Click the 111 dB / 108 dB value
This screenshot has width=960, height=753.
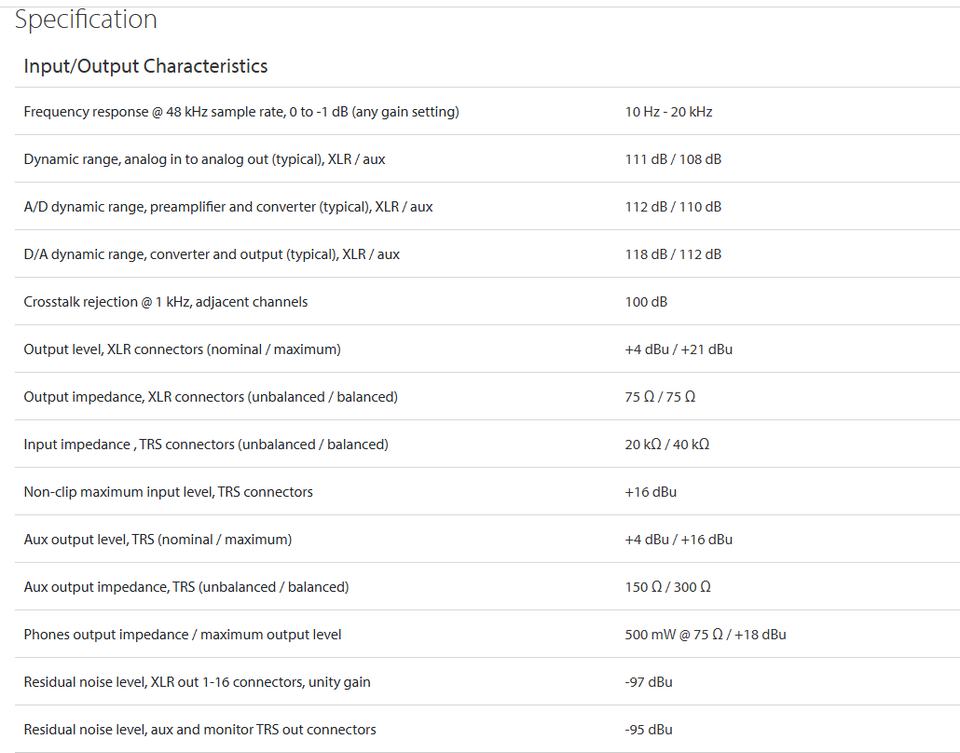[x=673, y=160]
